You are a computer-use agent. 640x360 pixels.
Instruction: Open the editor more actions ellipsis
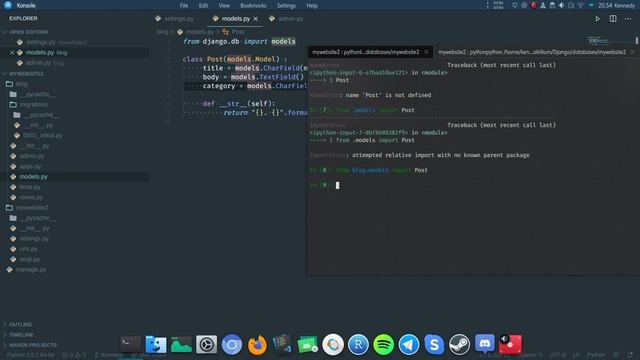[628, 19]
